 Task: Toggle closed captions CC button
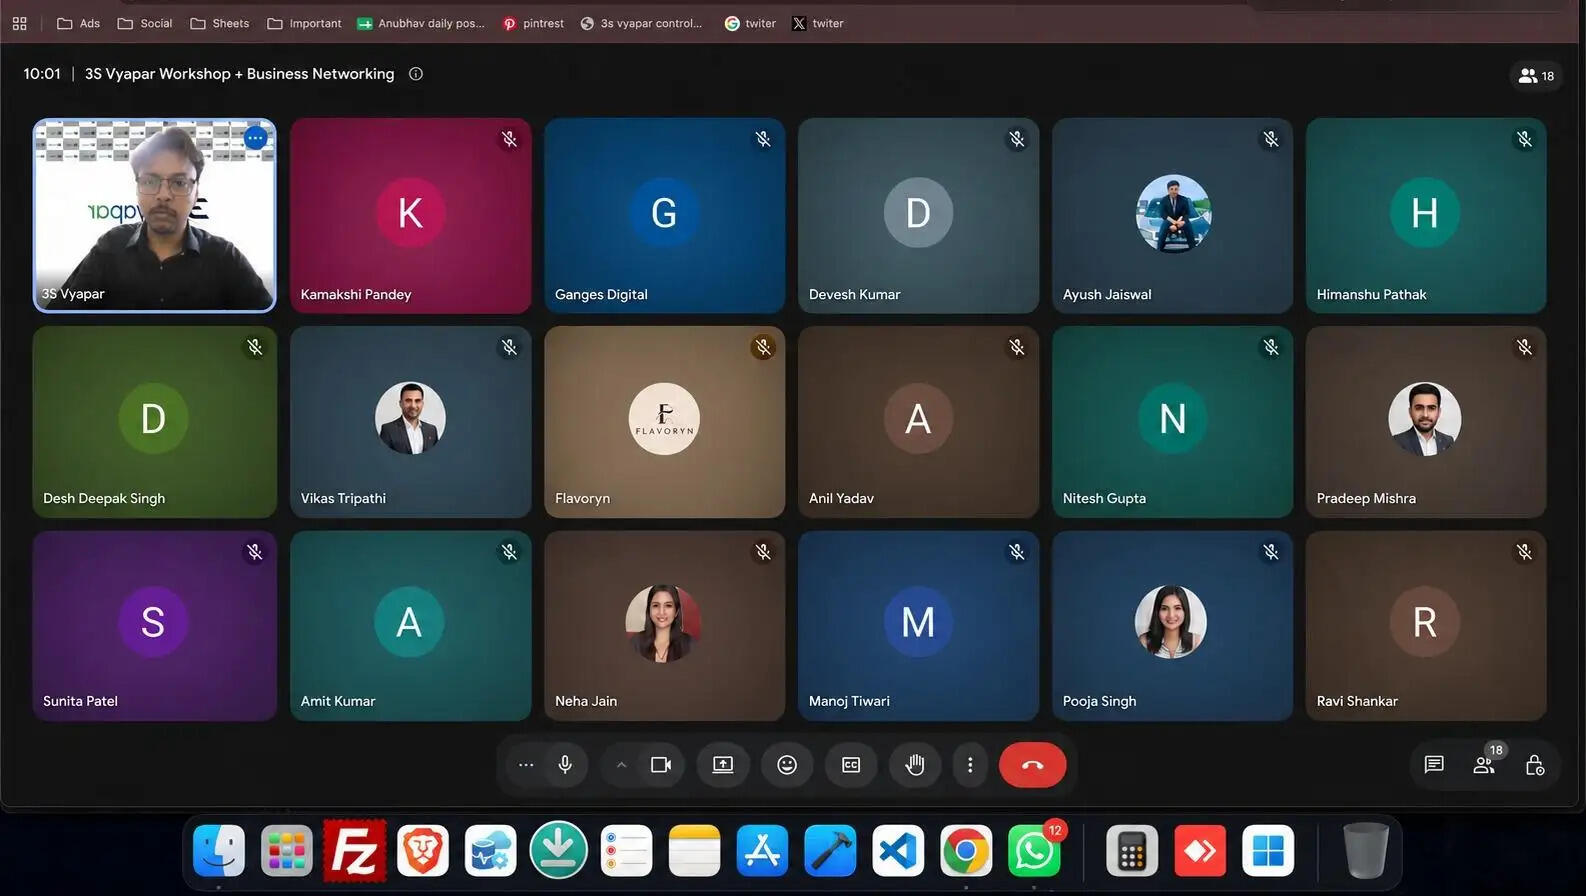click(851, 765)
